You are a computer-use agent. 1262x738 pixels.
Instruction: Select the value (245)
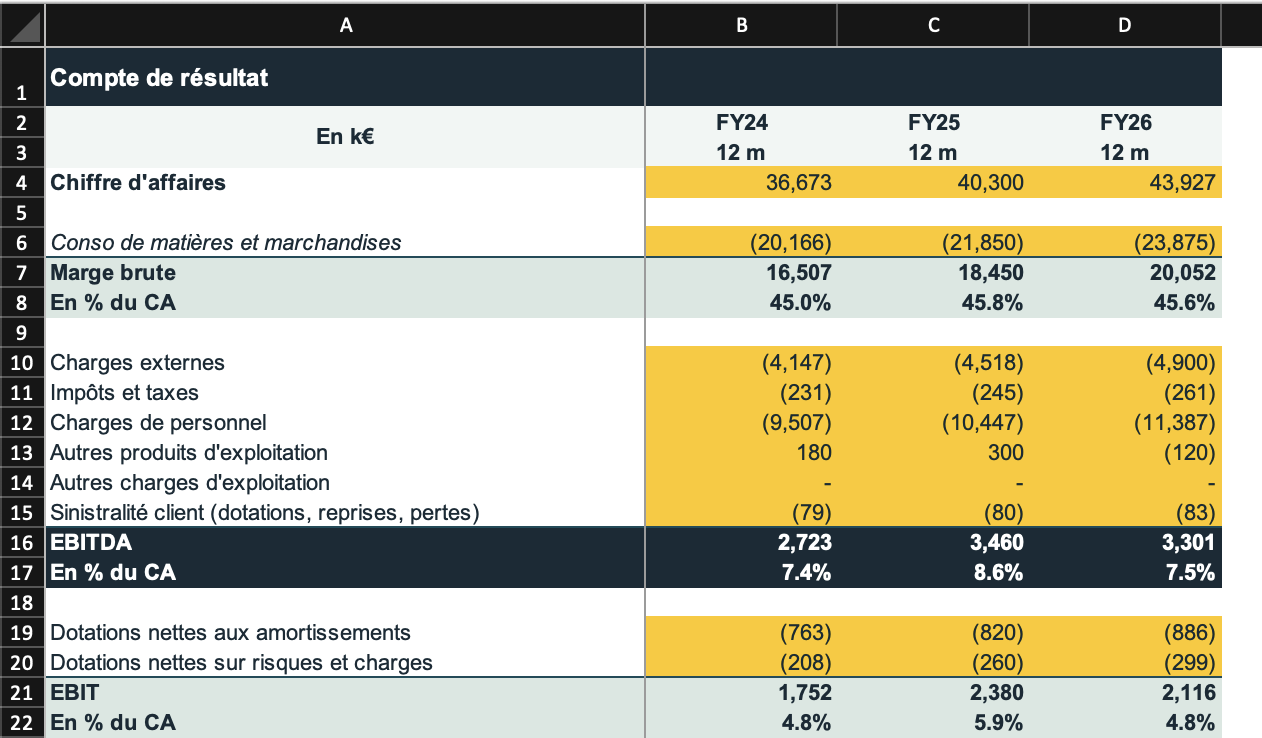tap(933, 393)
